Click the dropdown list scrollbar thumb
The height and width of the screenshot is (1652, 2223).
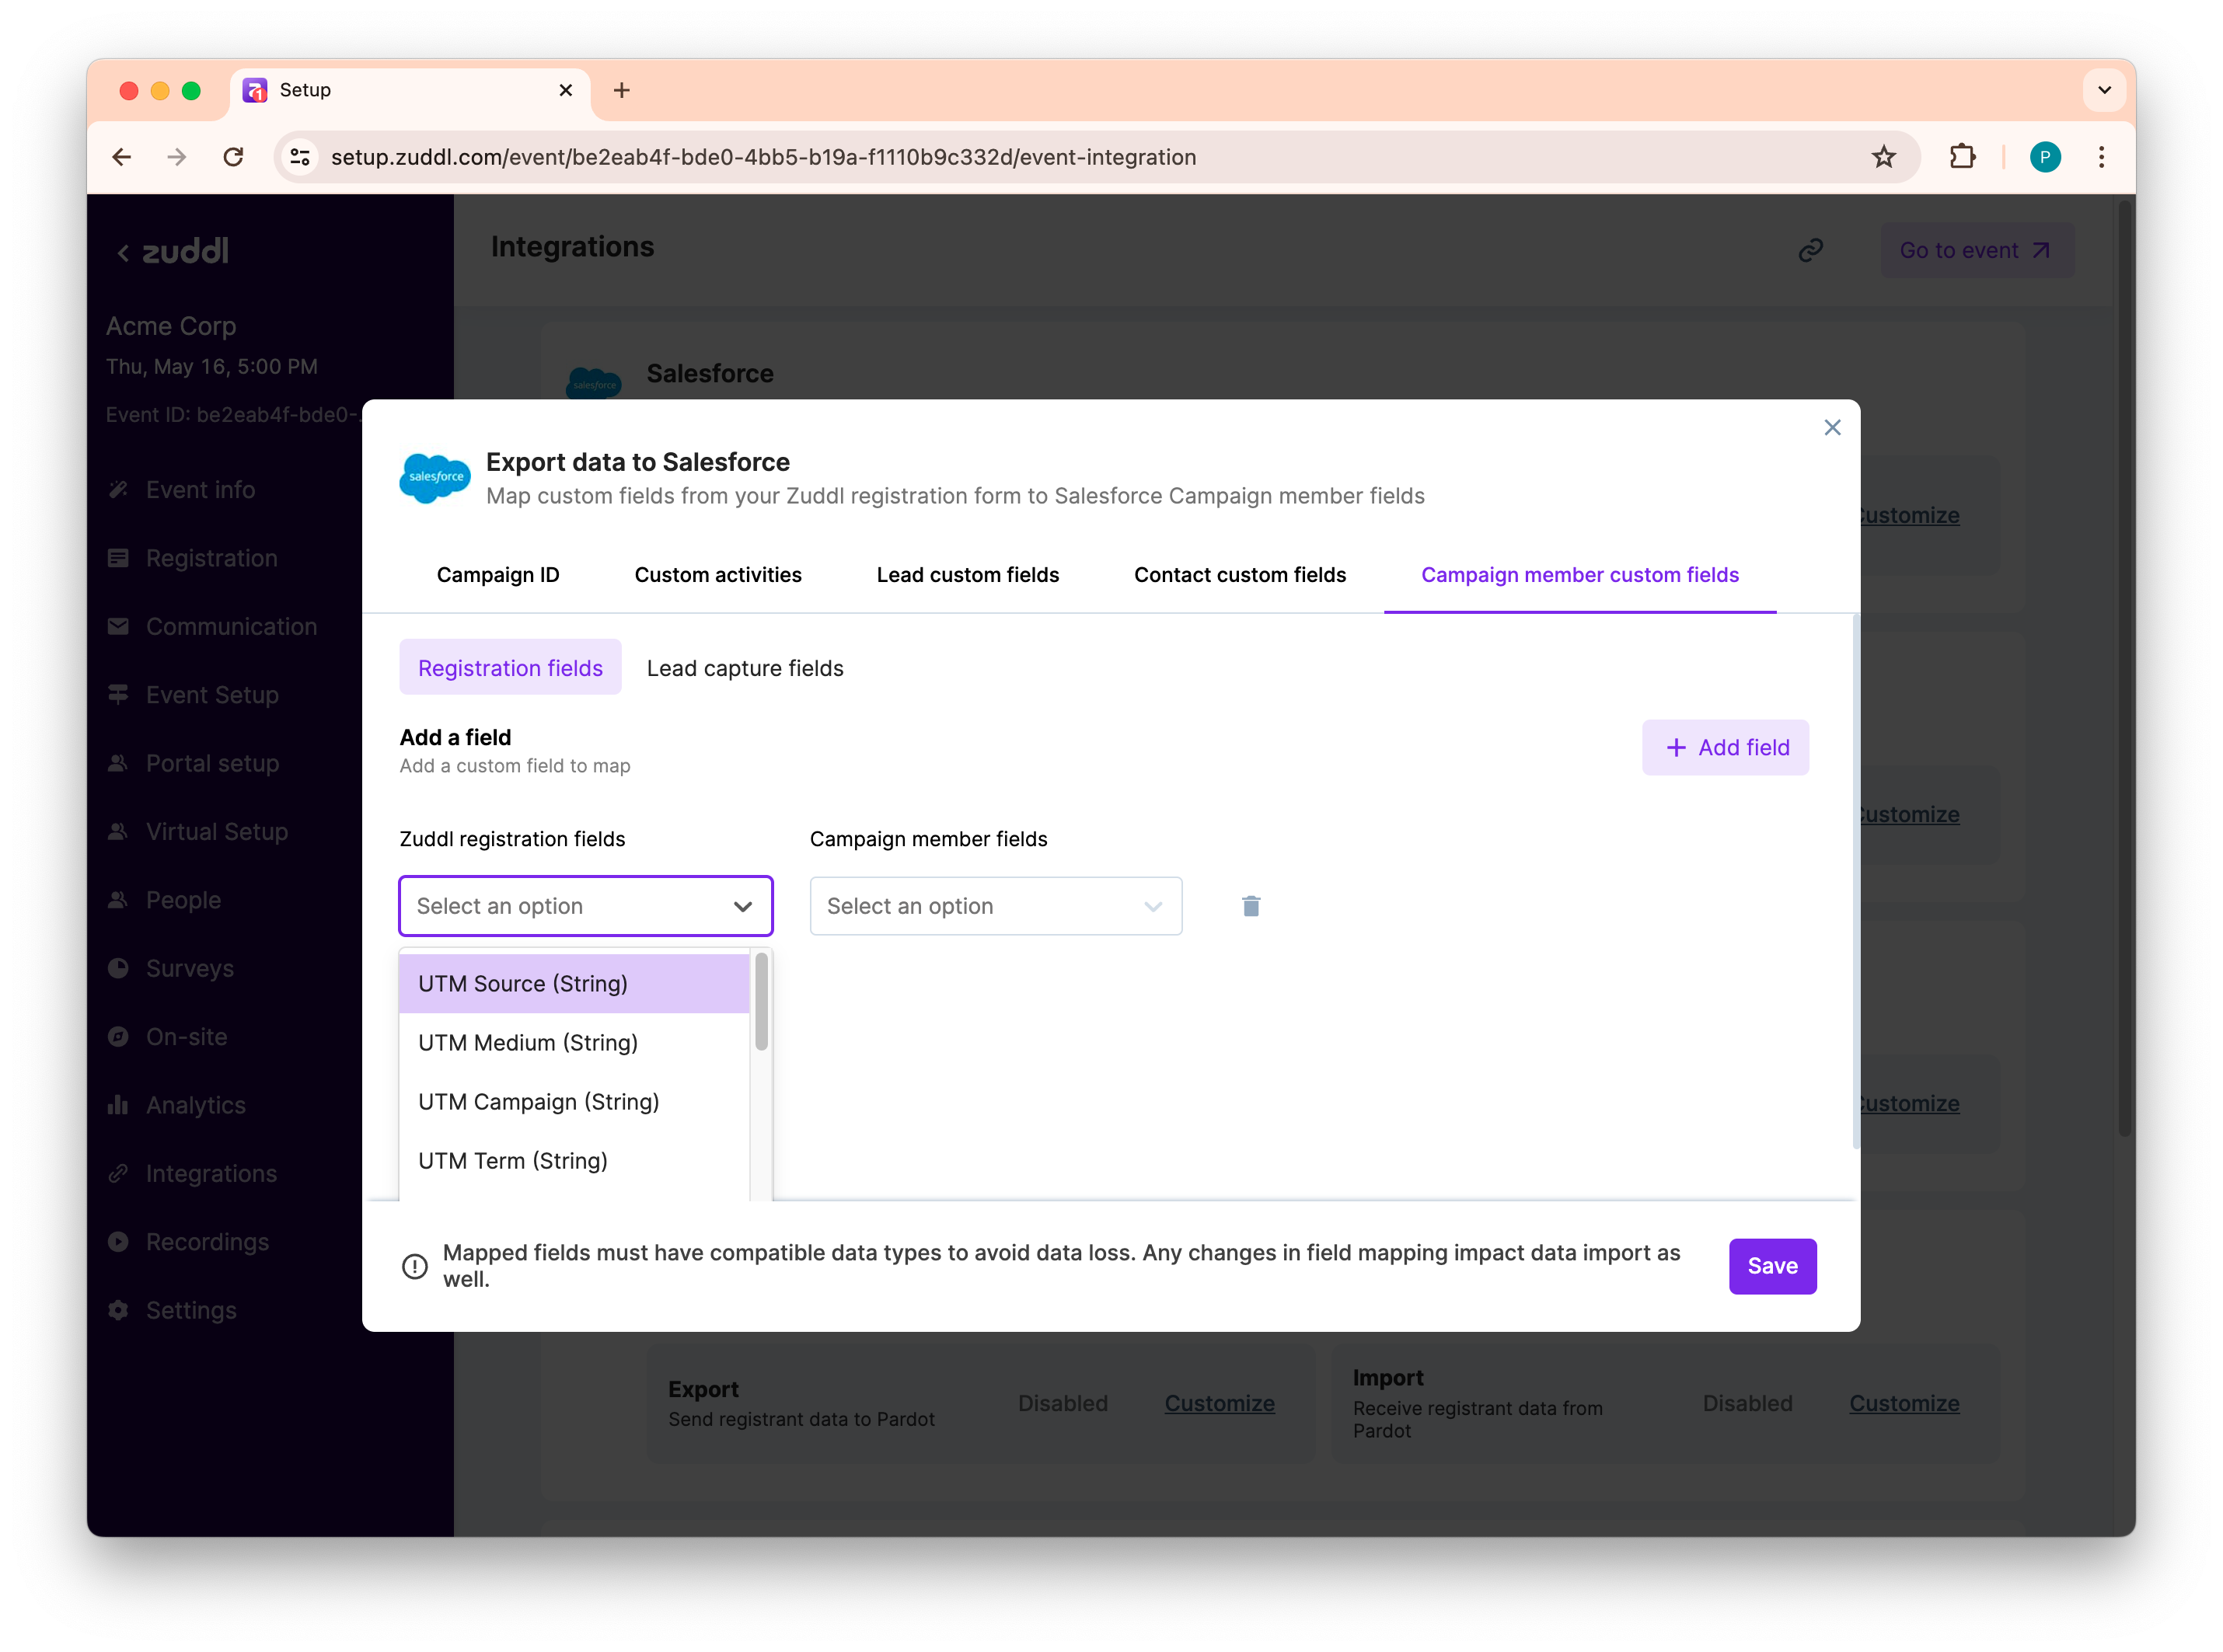pyautogui.click(x=761, y=1002)
